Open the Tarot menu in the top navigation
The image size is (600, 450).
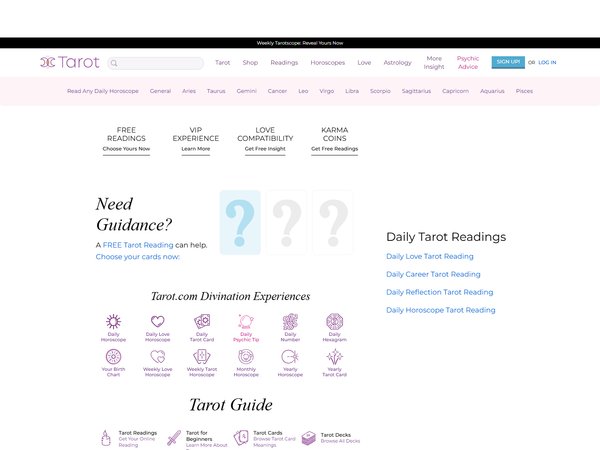(x=223, y=62)
